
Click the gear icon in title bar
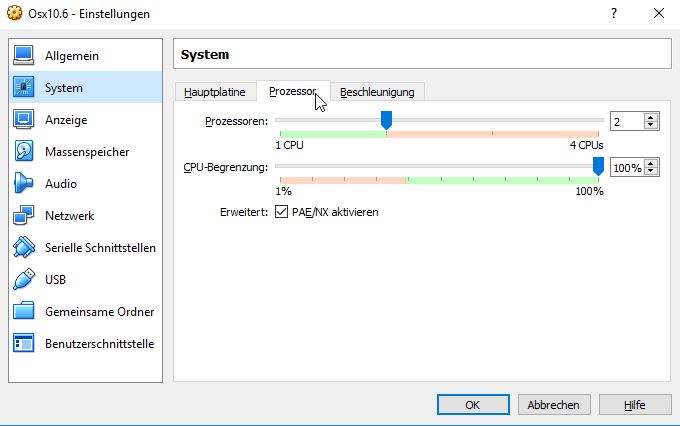(14, 13)
